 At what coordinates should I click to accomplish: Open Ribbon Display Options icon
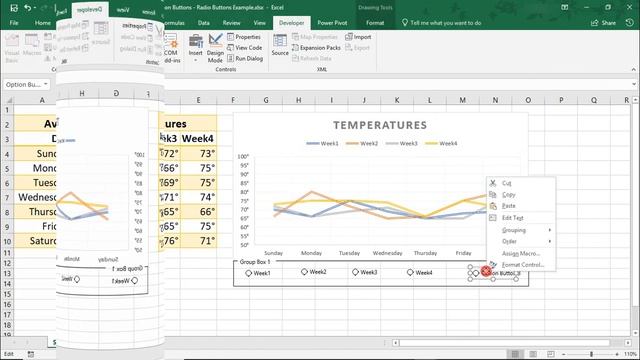pos(564,7)
